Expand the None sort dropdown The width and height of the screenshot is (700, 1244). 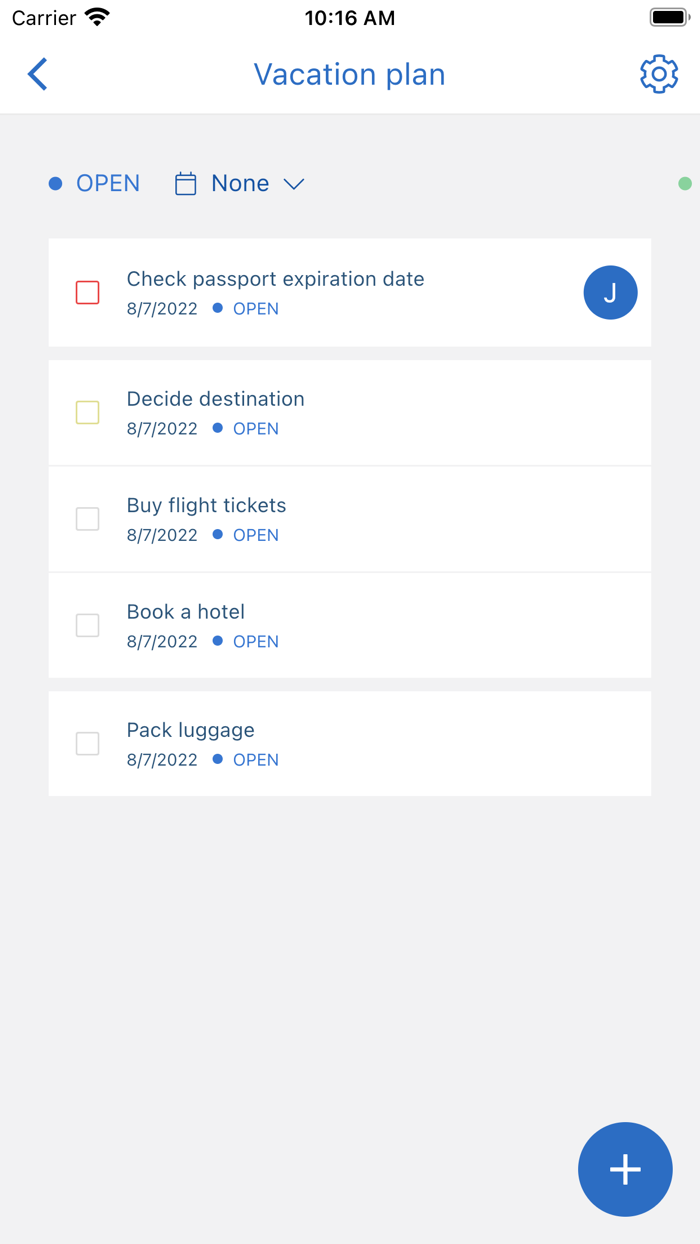pyautogui.click(x=294, y=184)
